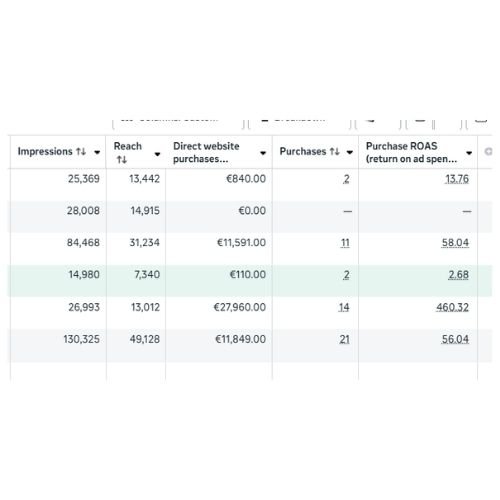Image resolution: width=500 pixels, height=500 pixels.
Task: Click ROAS value 56.04 in last row
Action: [455, 339]
